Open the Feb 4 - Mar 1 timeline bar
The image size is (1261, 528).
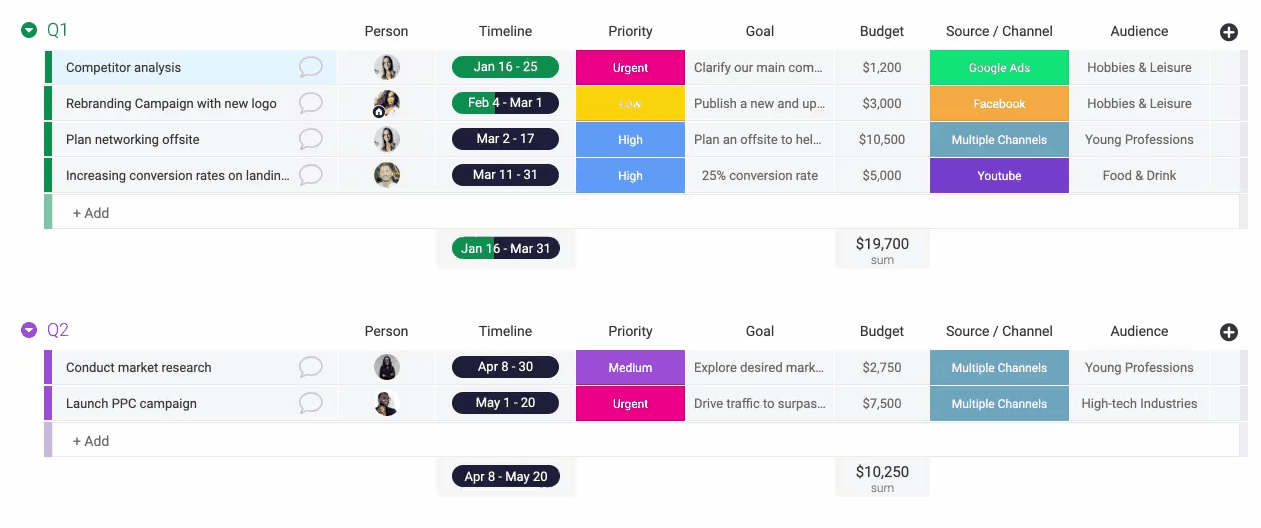click(x=505, y=103)
